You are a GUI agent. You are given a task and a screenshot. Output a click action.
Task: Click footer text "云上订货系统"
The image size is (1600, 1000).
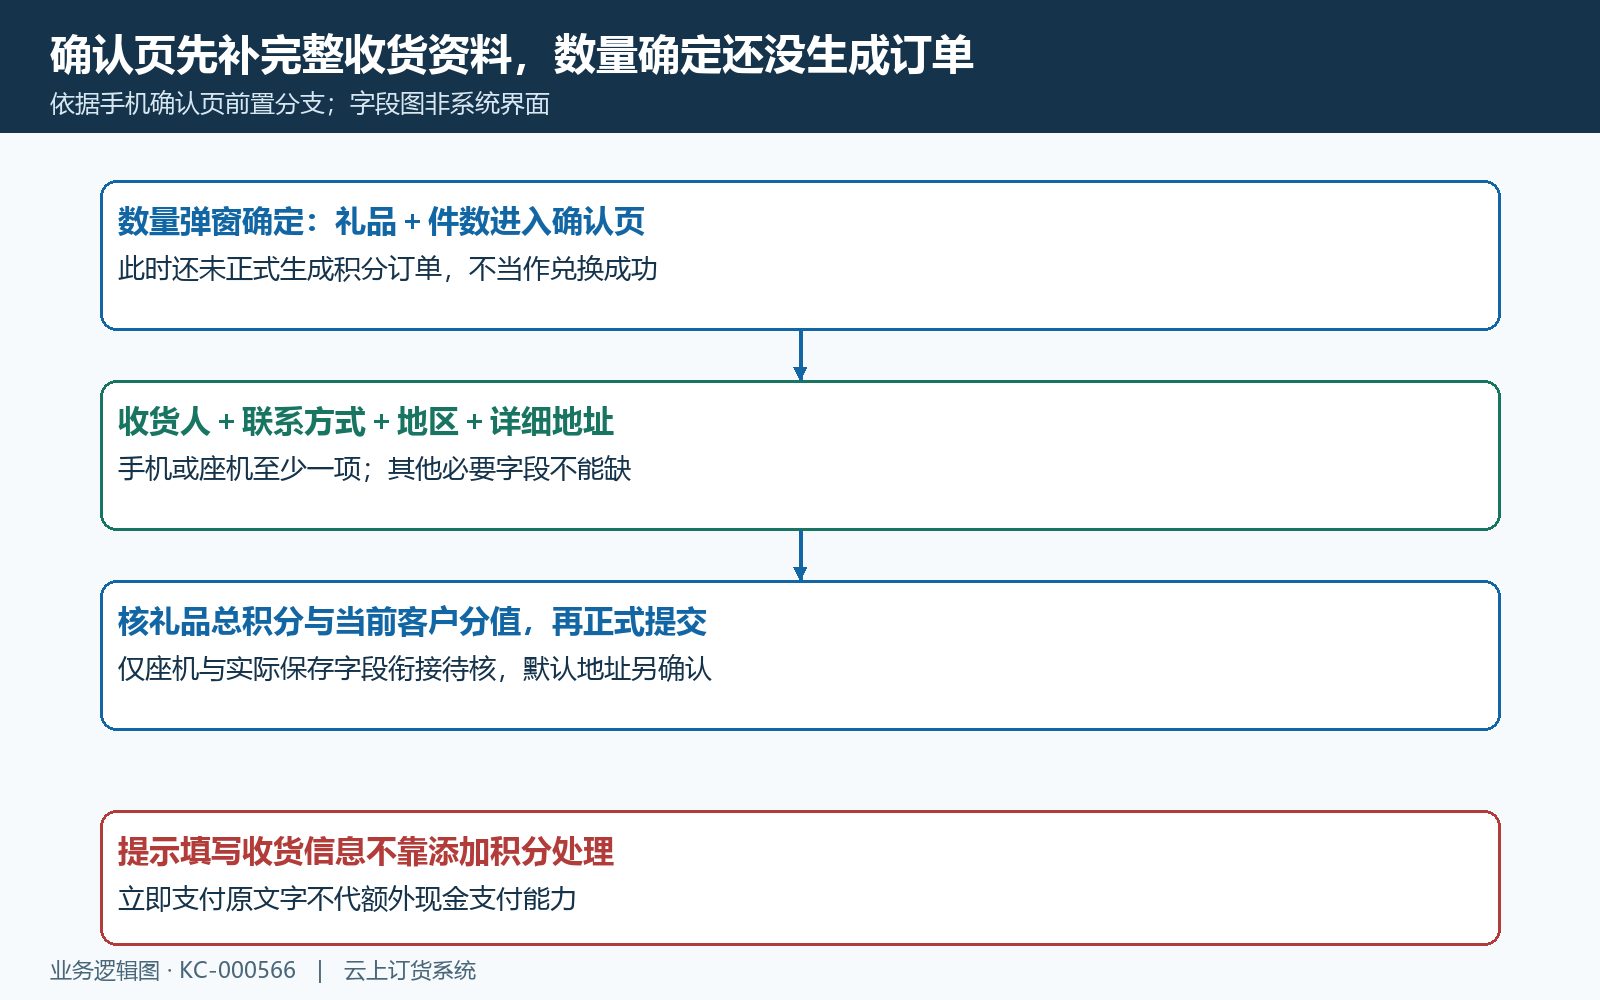[410, 970]
